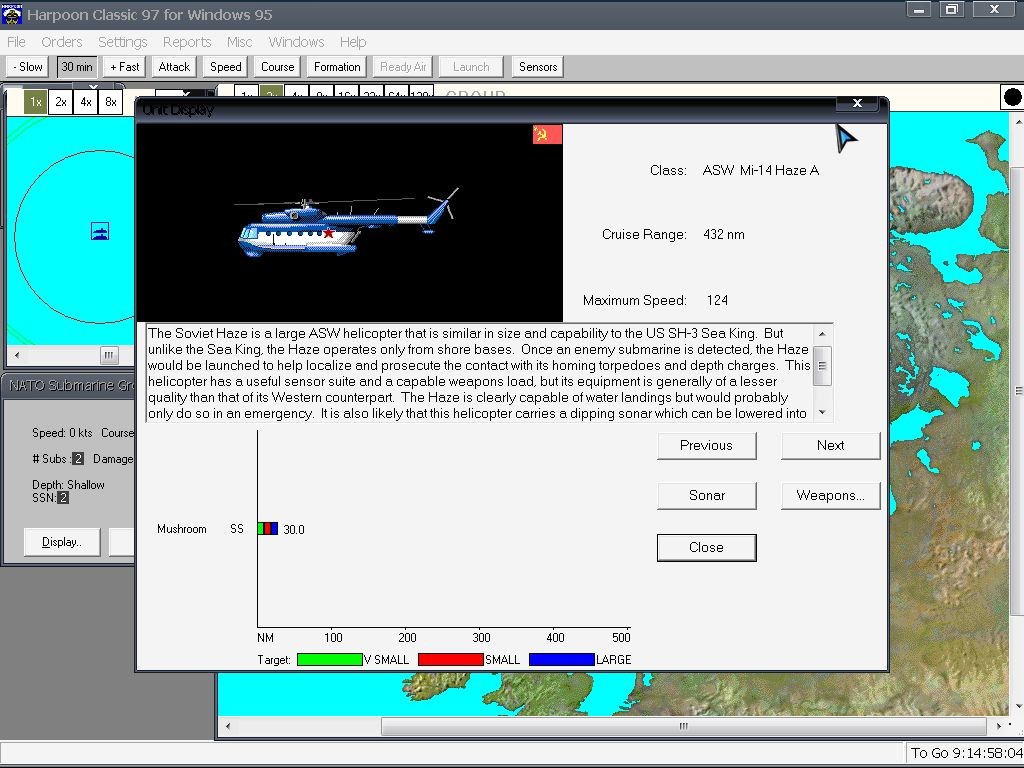Click the '# Subs: 2' count
This screenshot has height=768, width=1024.
coord(57,459)
